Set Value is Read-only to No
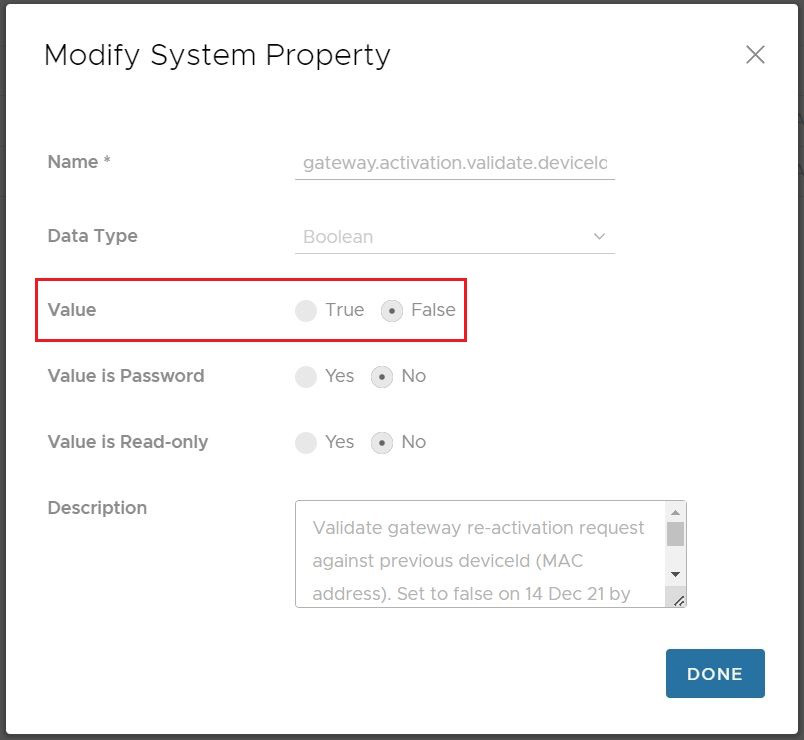The image size is (804, 740). [382, 443]
